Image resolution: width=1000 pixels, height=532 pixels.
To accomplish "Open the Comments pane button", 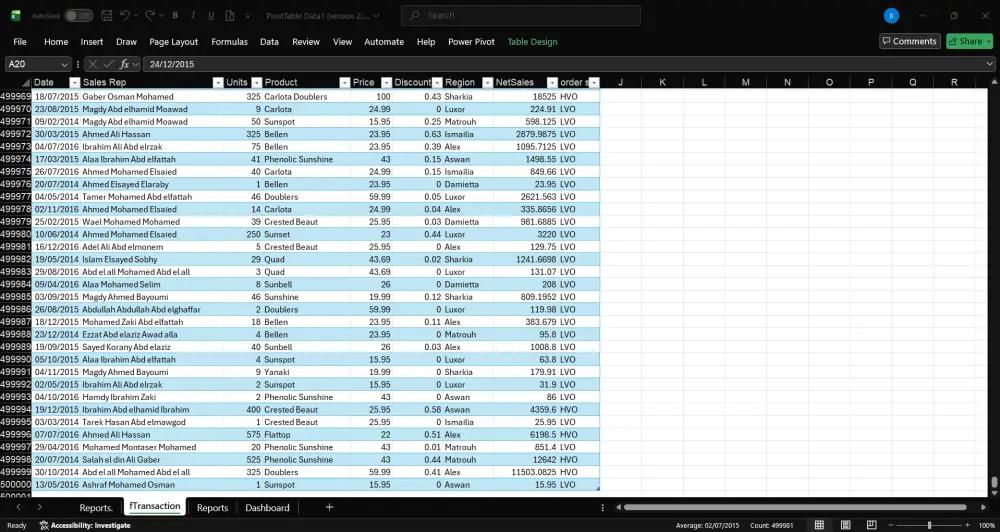I will pyautogui.click(x=909, y=41).
